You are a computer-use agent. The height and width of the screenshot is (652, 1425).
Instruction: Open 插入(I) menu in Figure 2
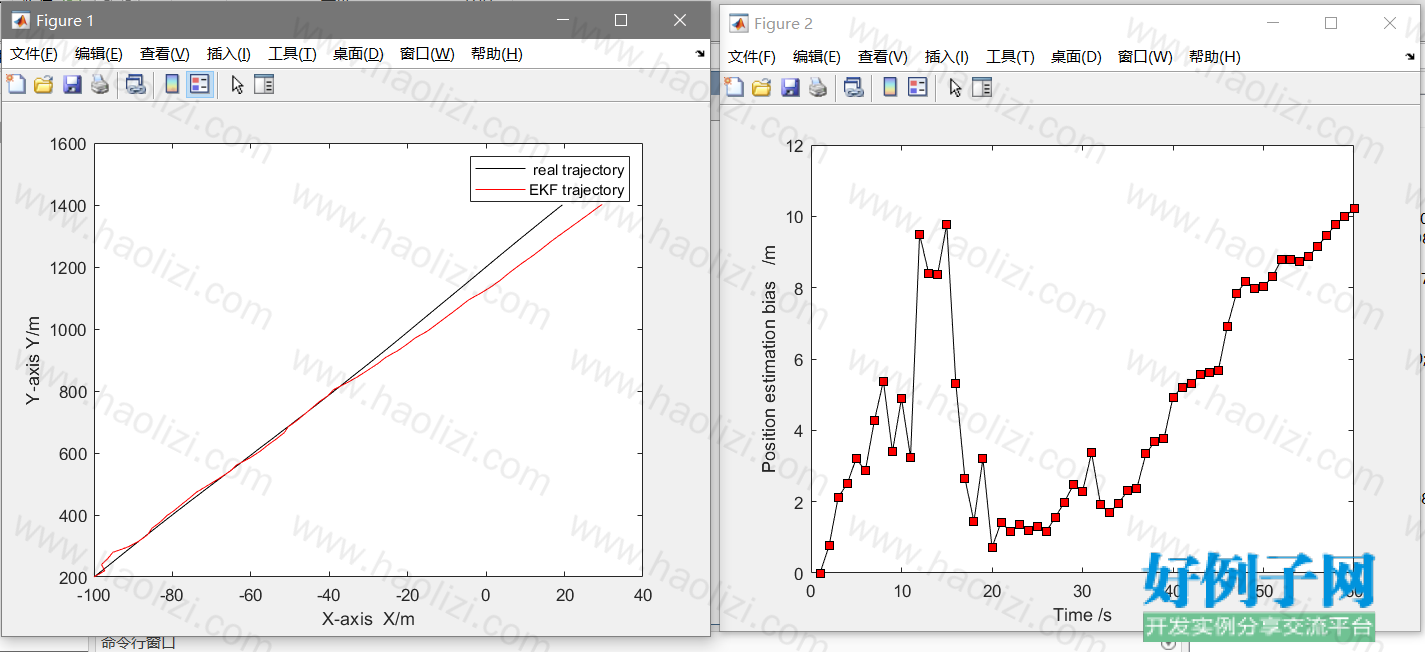coord(946,57)
